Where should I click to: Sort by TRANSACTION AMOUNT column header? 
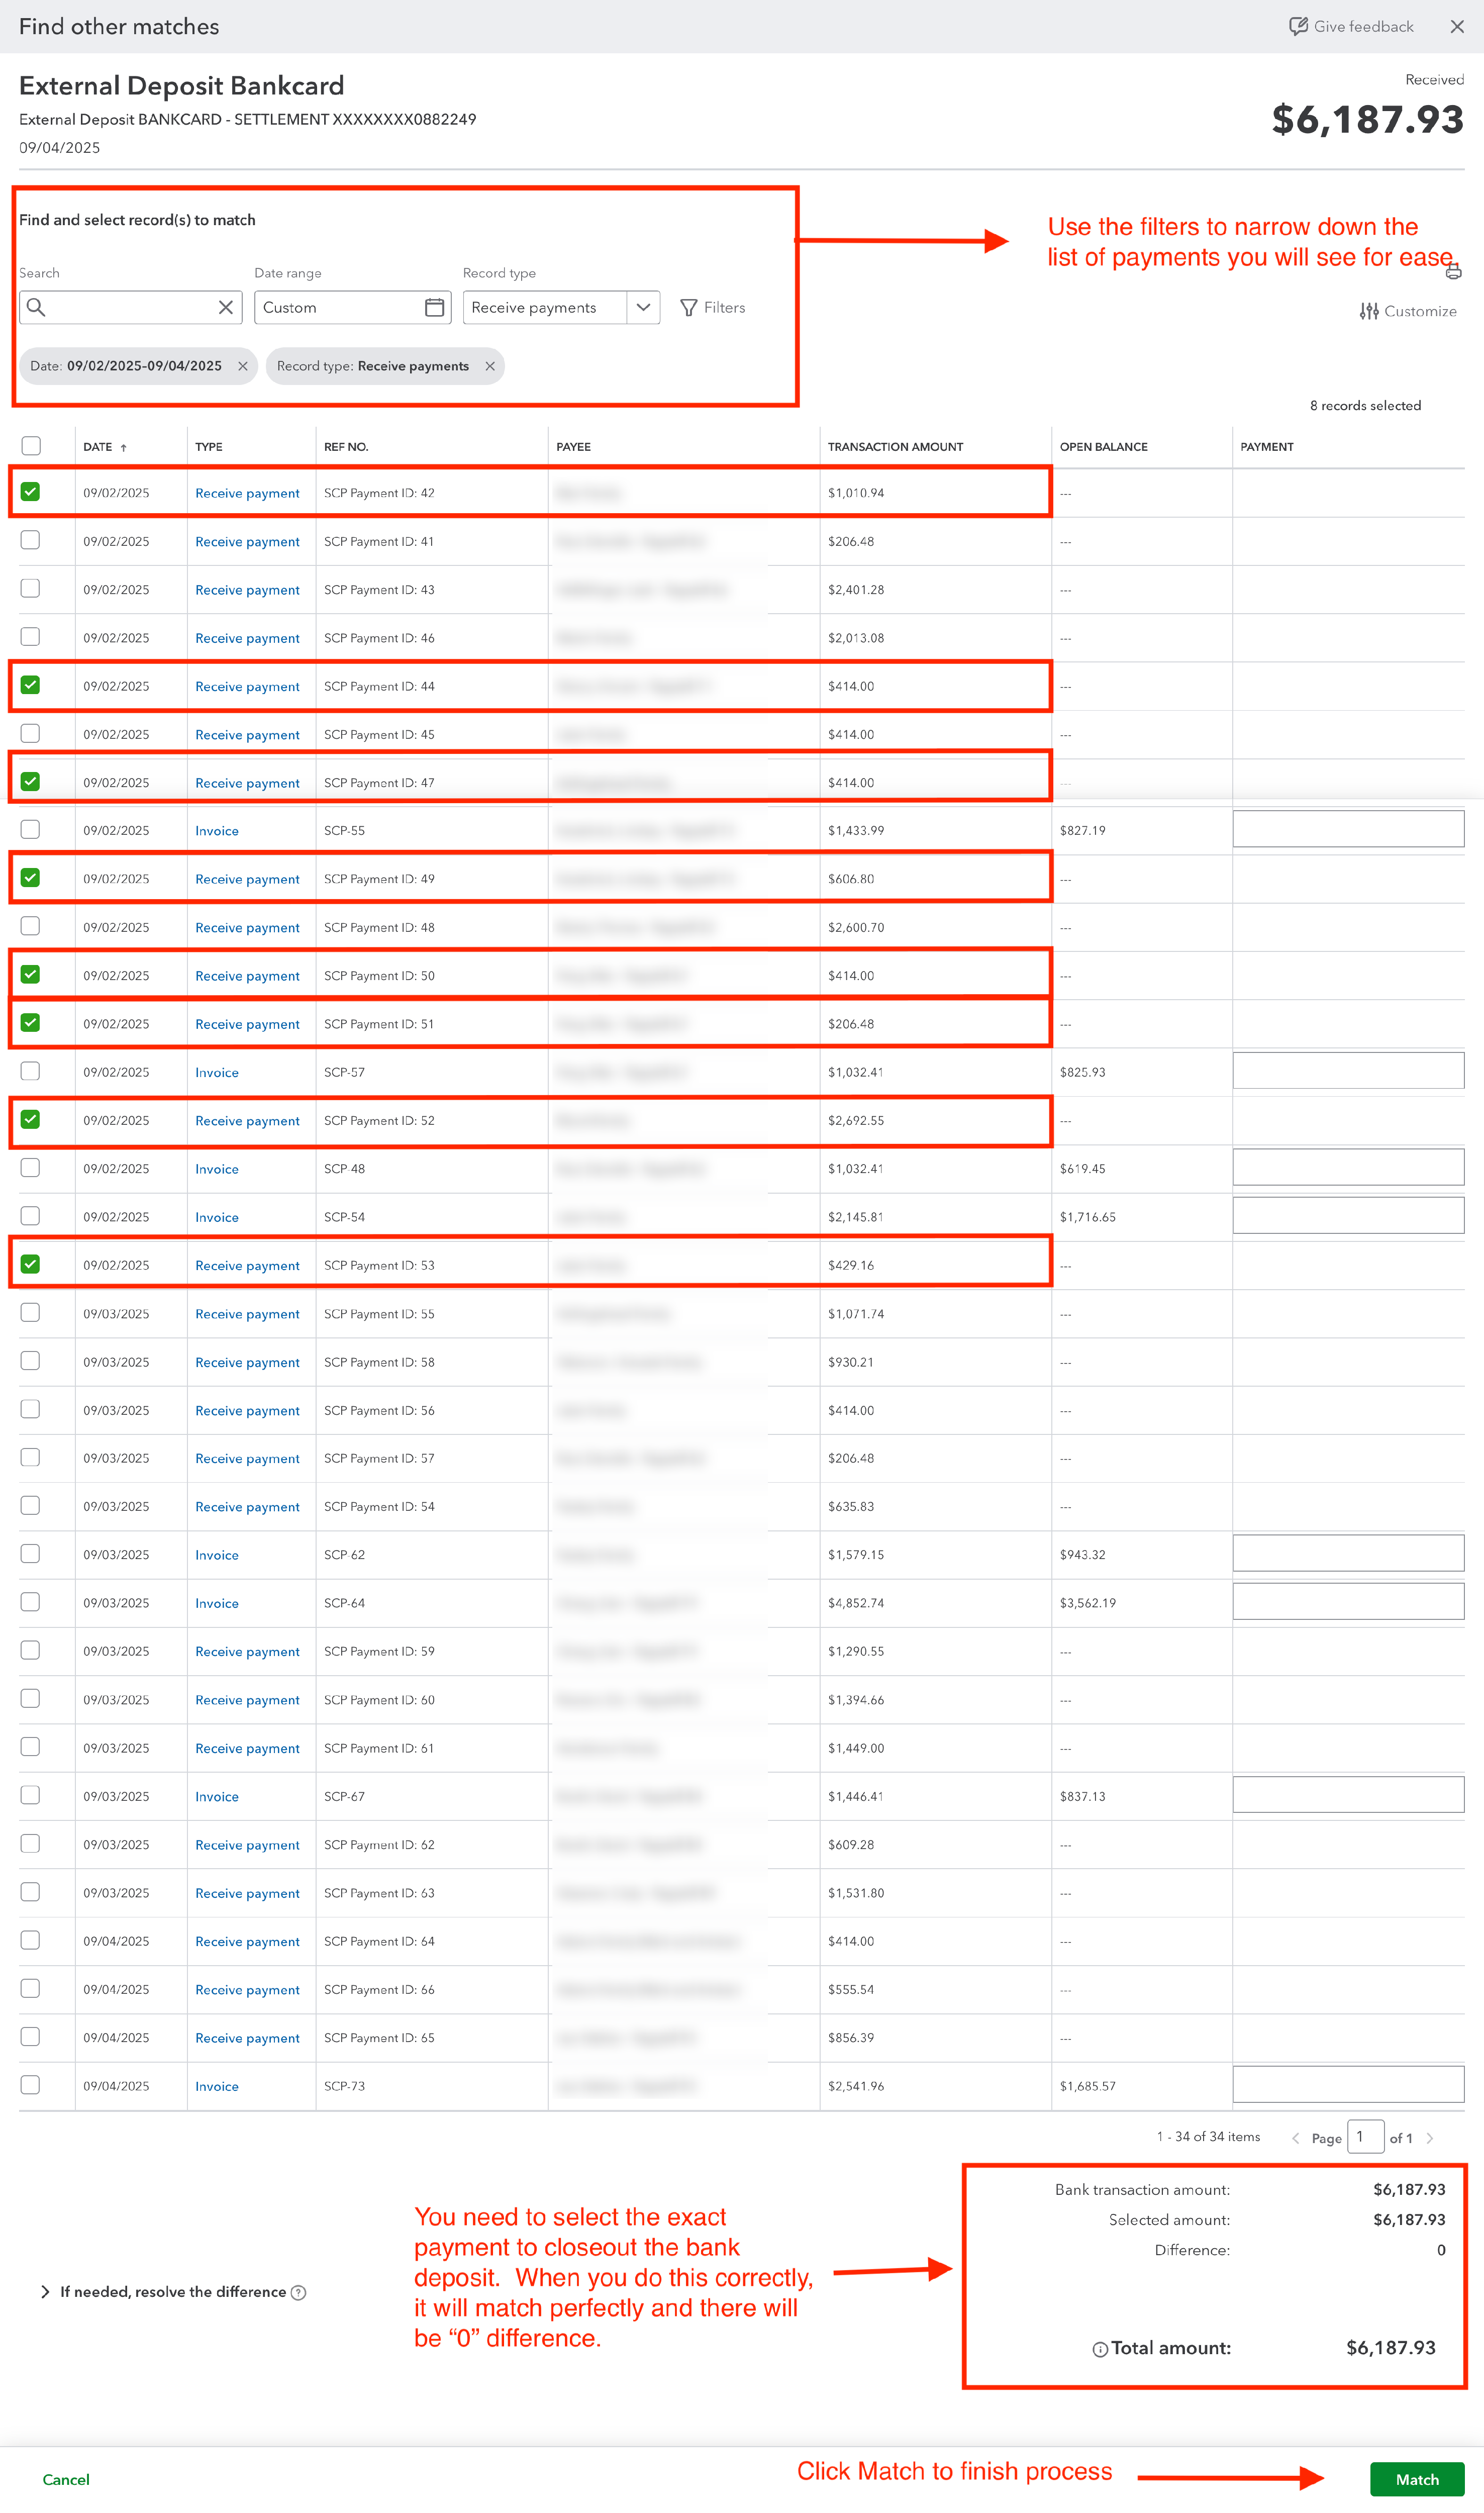click(x=895, y=447)
